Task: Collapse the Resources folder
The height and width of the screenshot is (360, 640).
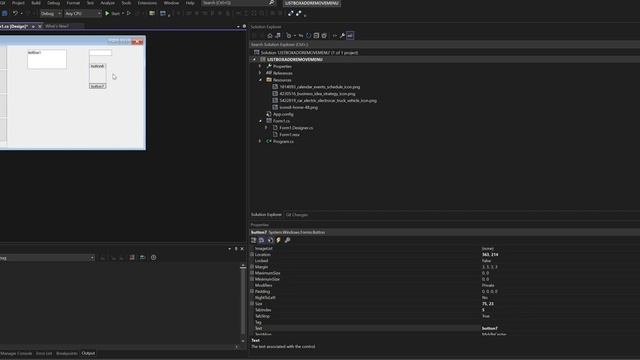Action: point(260,80)
